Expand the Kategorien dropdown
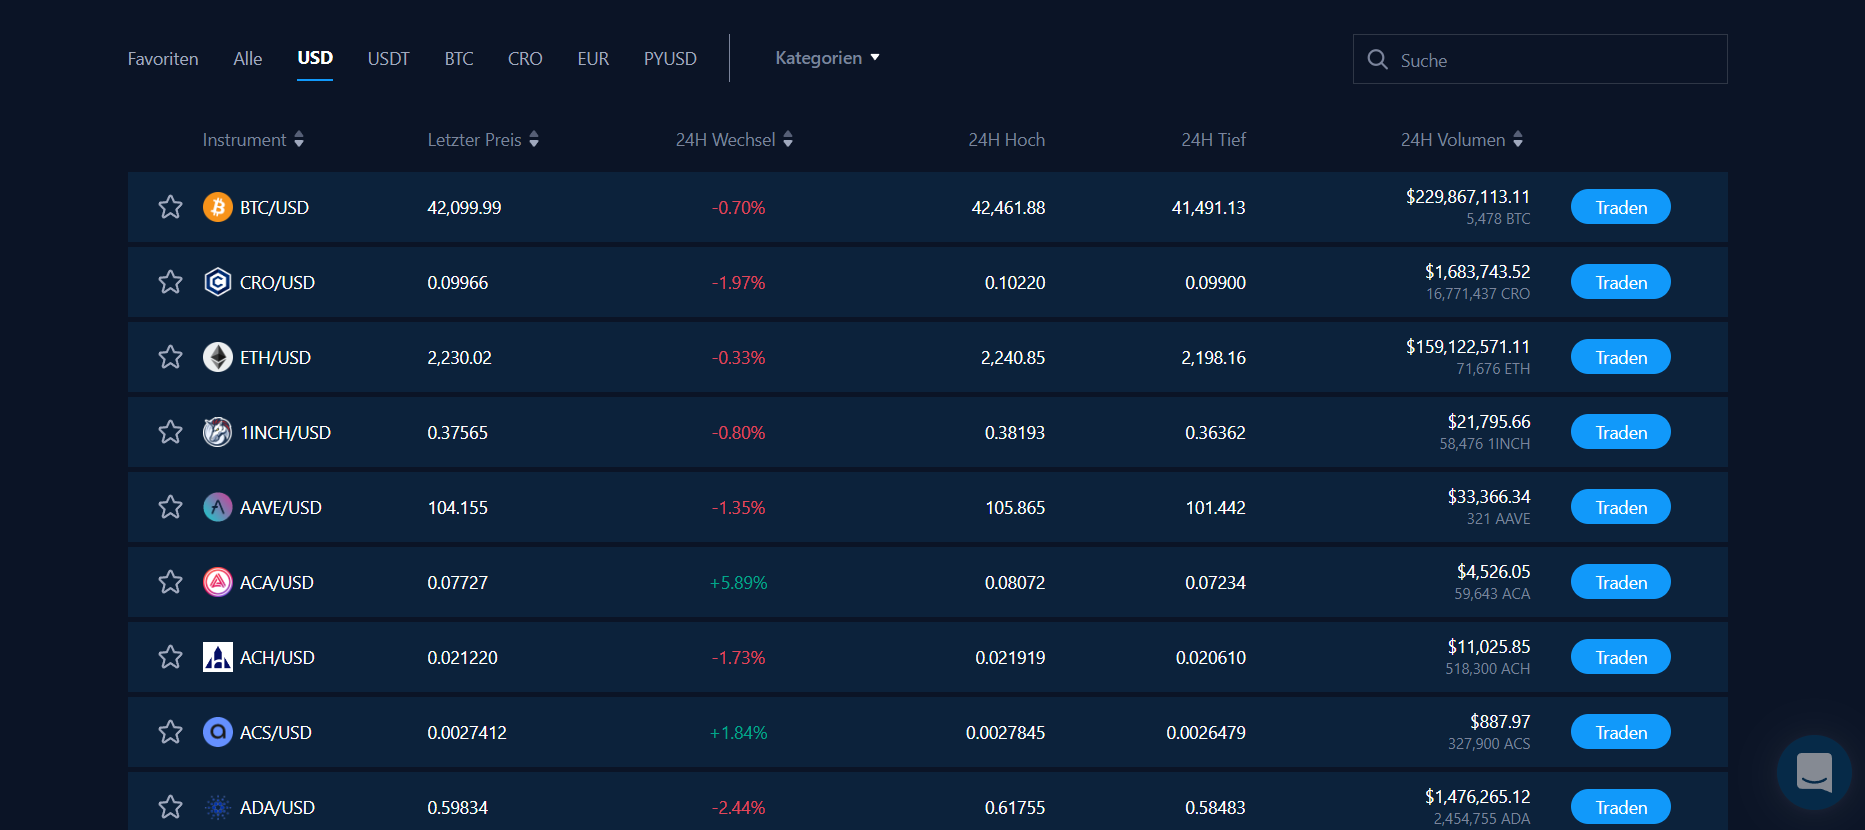 [x=828, y=58]
